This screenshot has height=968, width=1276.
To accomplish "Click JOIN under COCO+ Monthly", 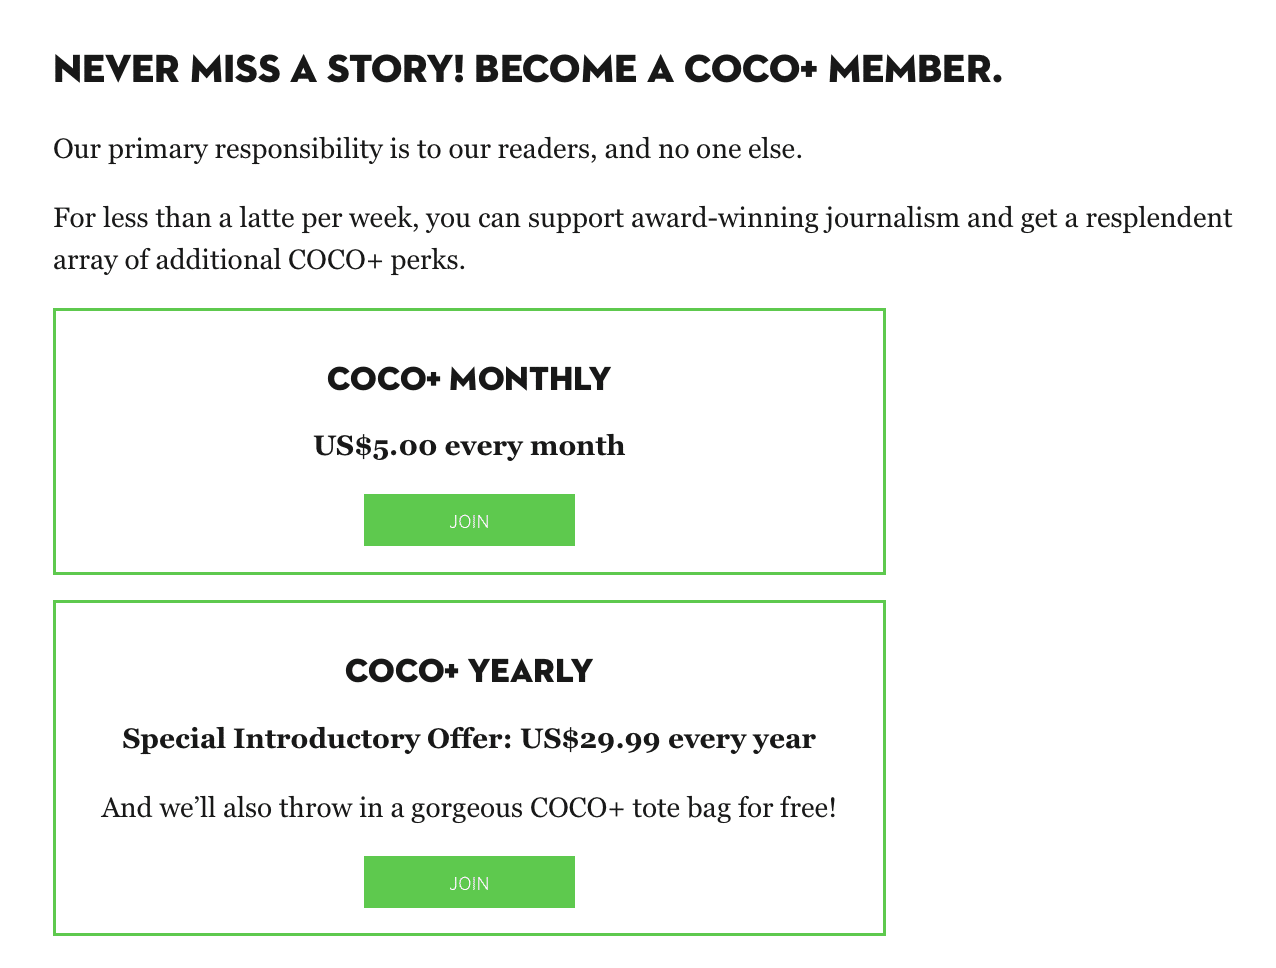I will [469, 520].
